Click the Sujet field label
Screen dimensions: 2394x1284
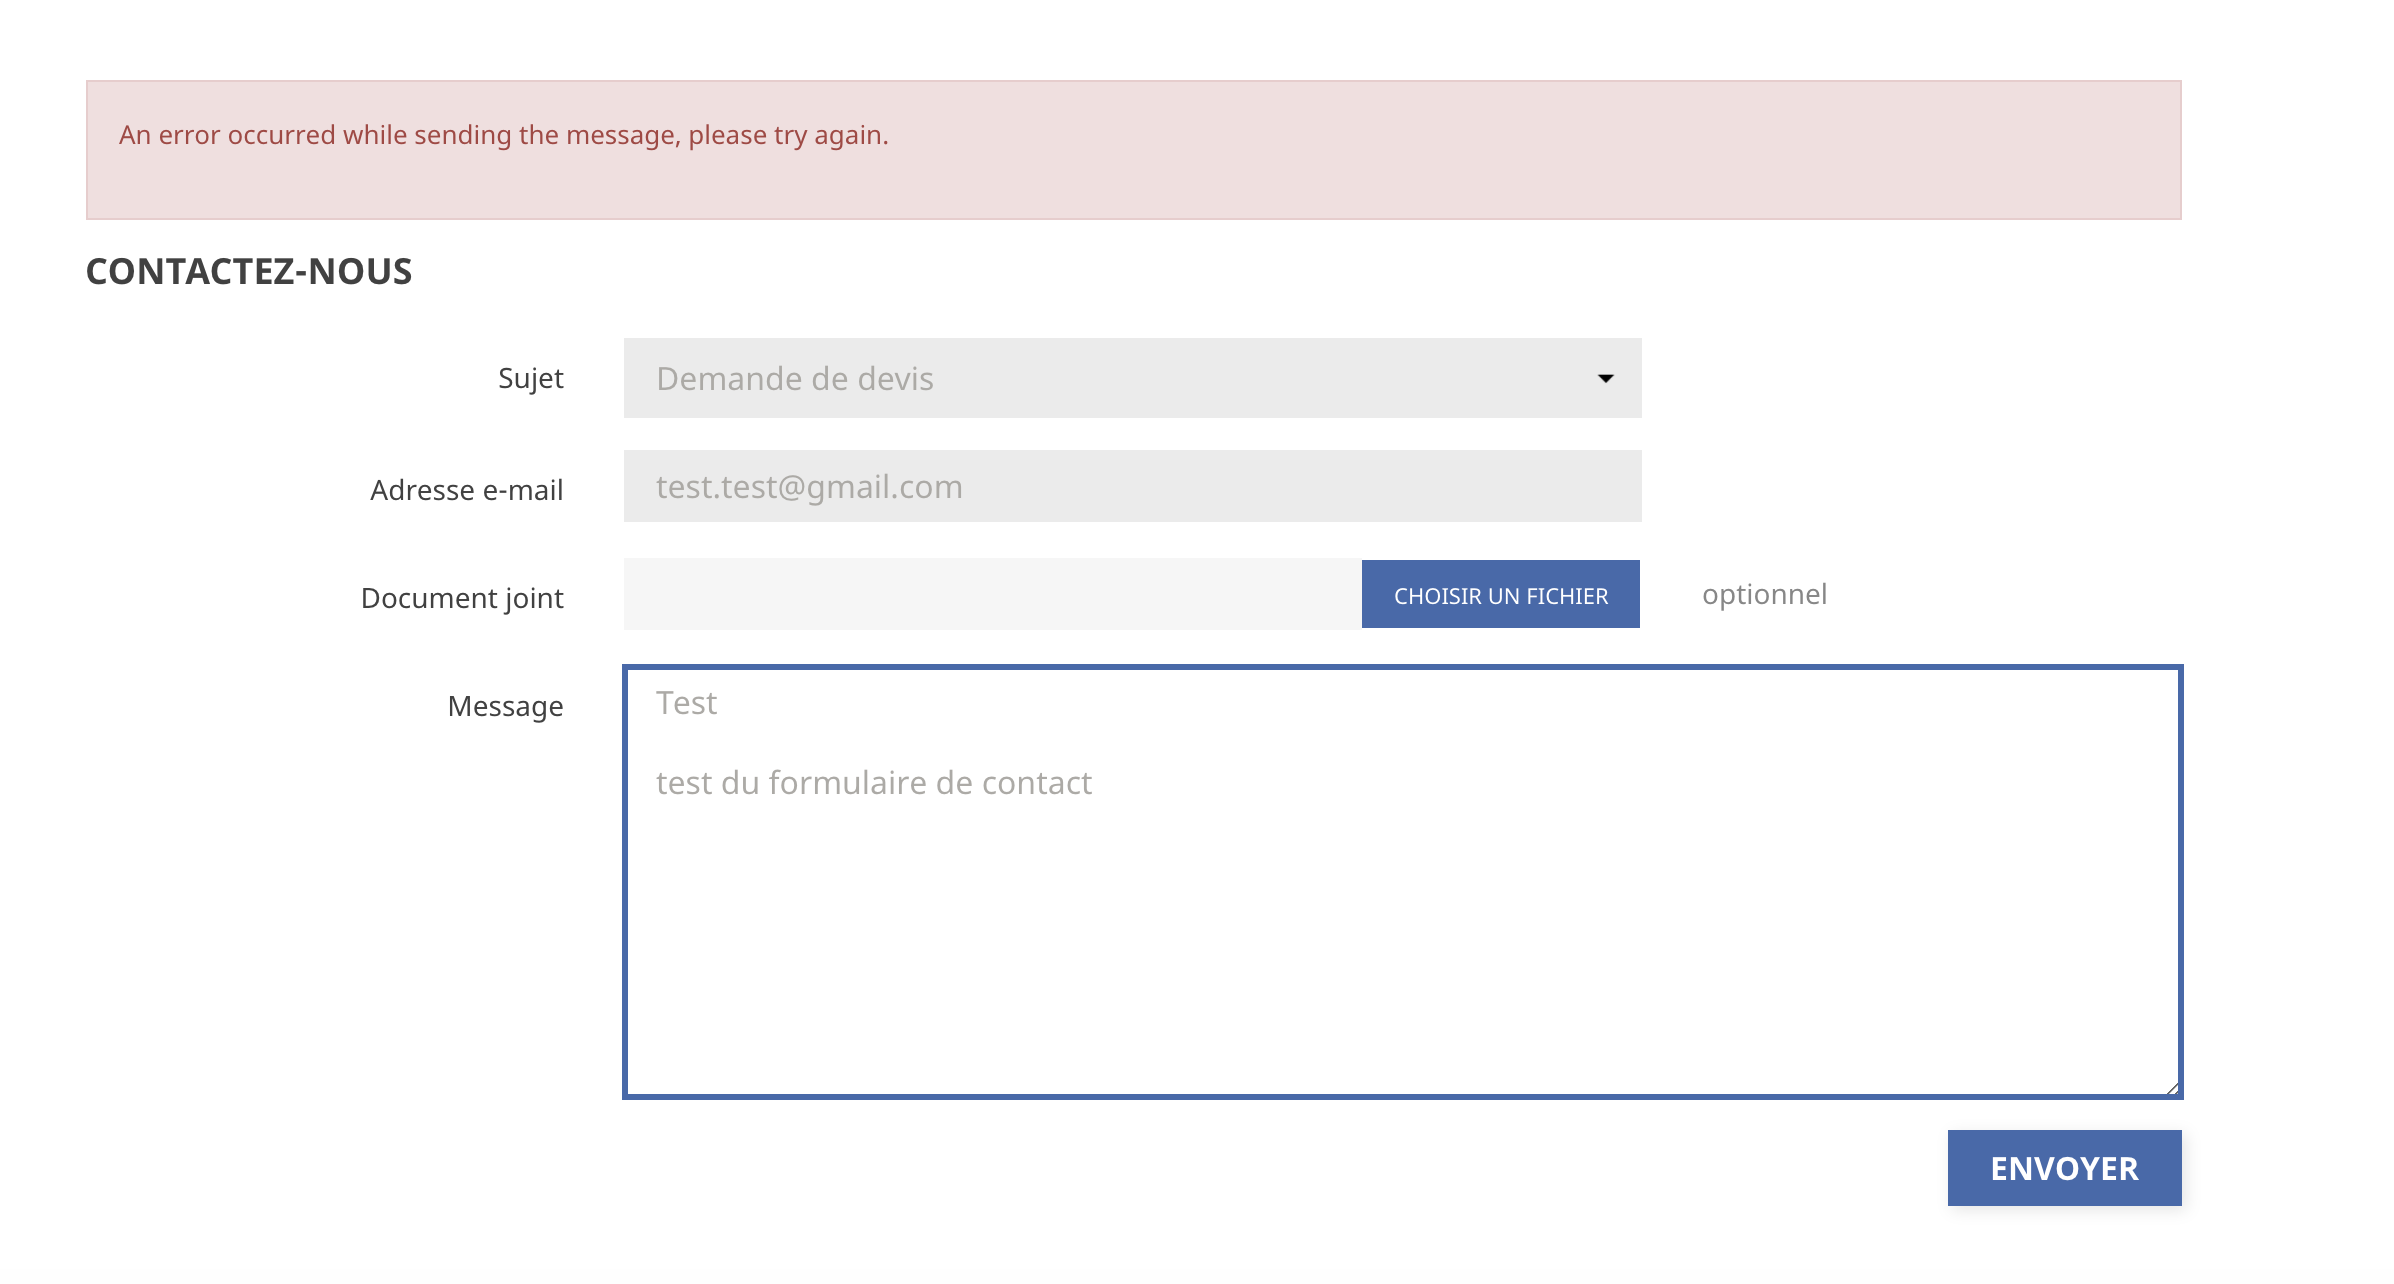530,378
